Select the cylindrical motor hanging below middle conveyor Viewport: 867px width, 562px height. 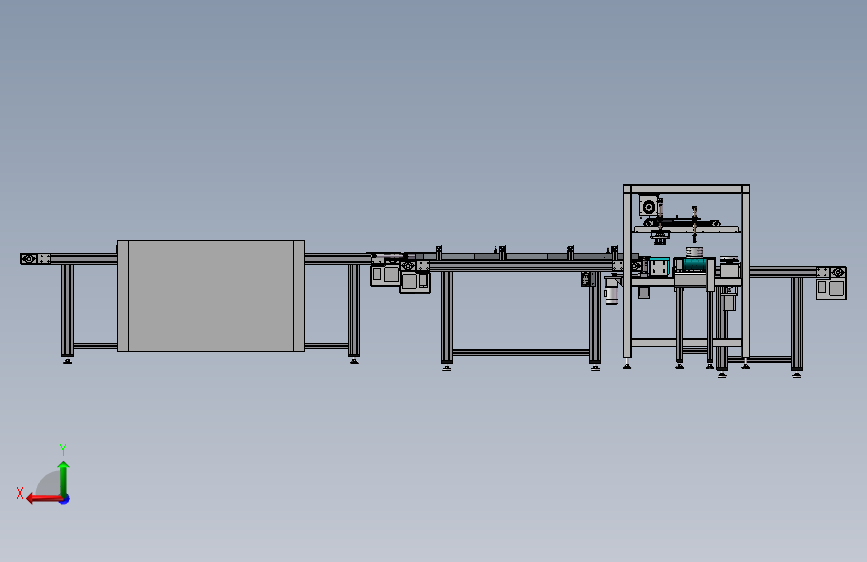(611, 291)
